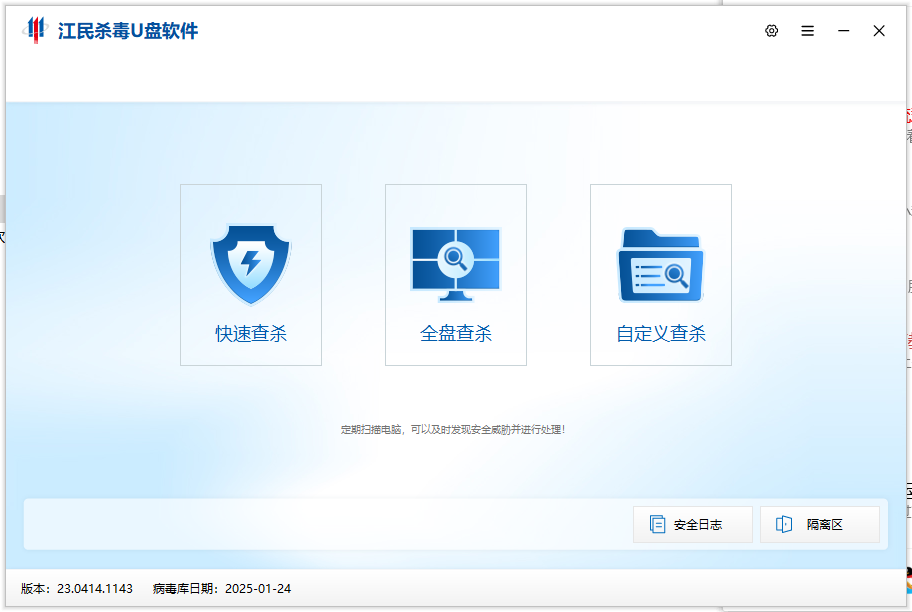
Task: Launch the 全盘查杀 full disk scan
Action: (455, 275)
